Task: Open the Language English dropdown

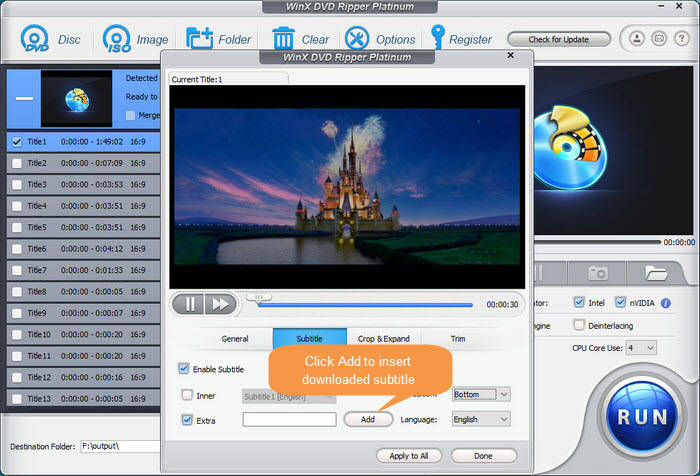Action: click(481, 419)
